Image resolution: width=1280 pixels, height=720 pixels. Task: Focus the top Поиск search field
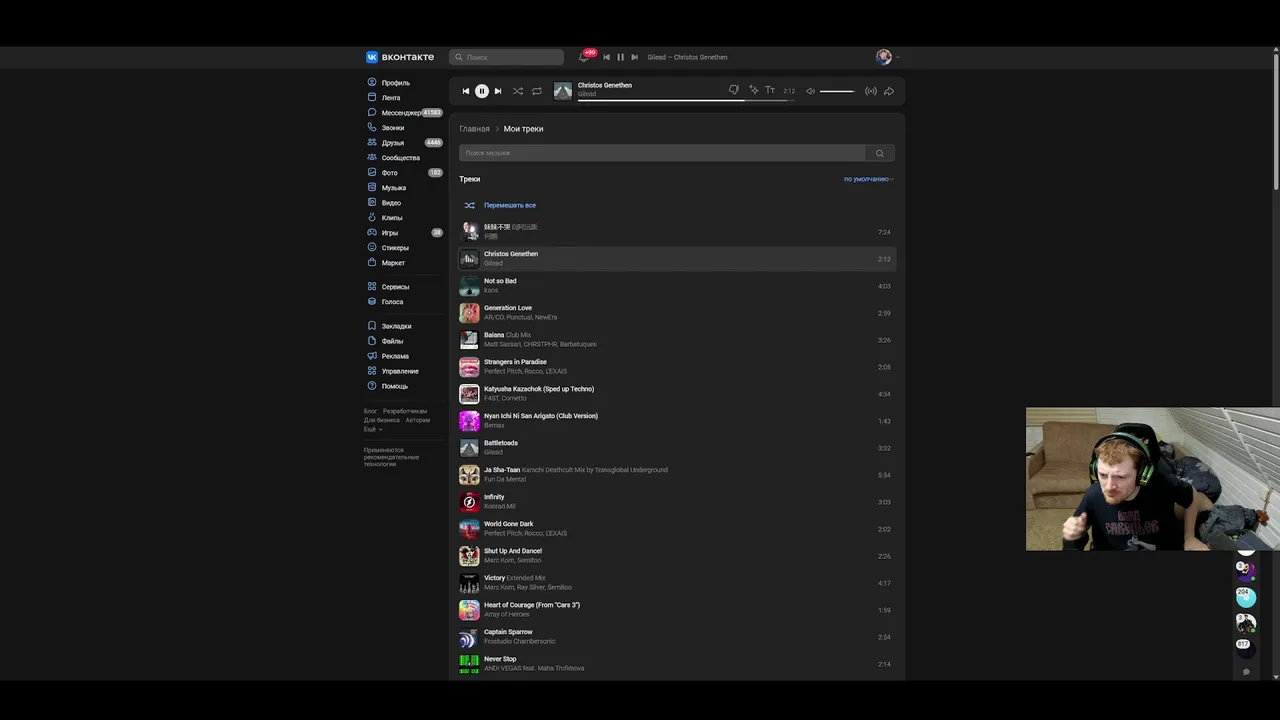click(x=507, y=57)
